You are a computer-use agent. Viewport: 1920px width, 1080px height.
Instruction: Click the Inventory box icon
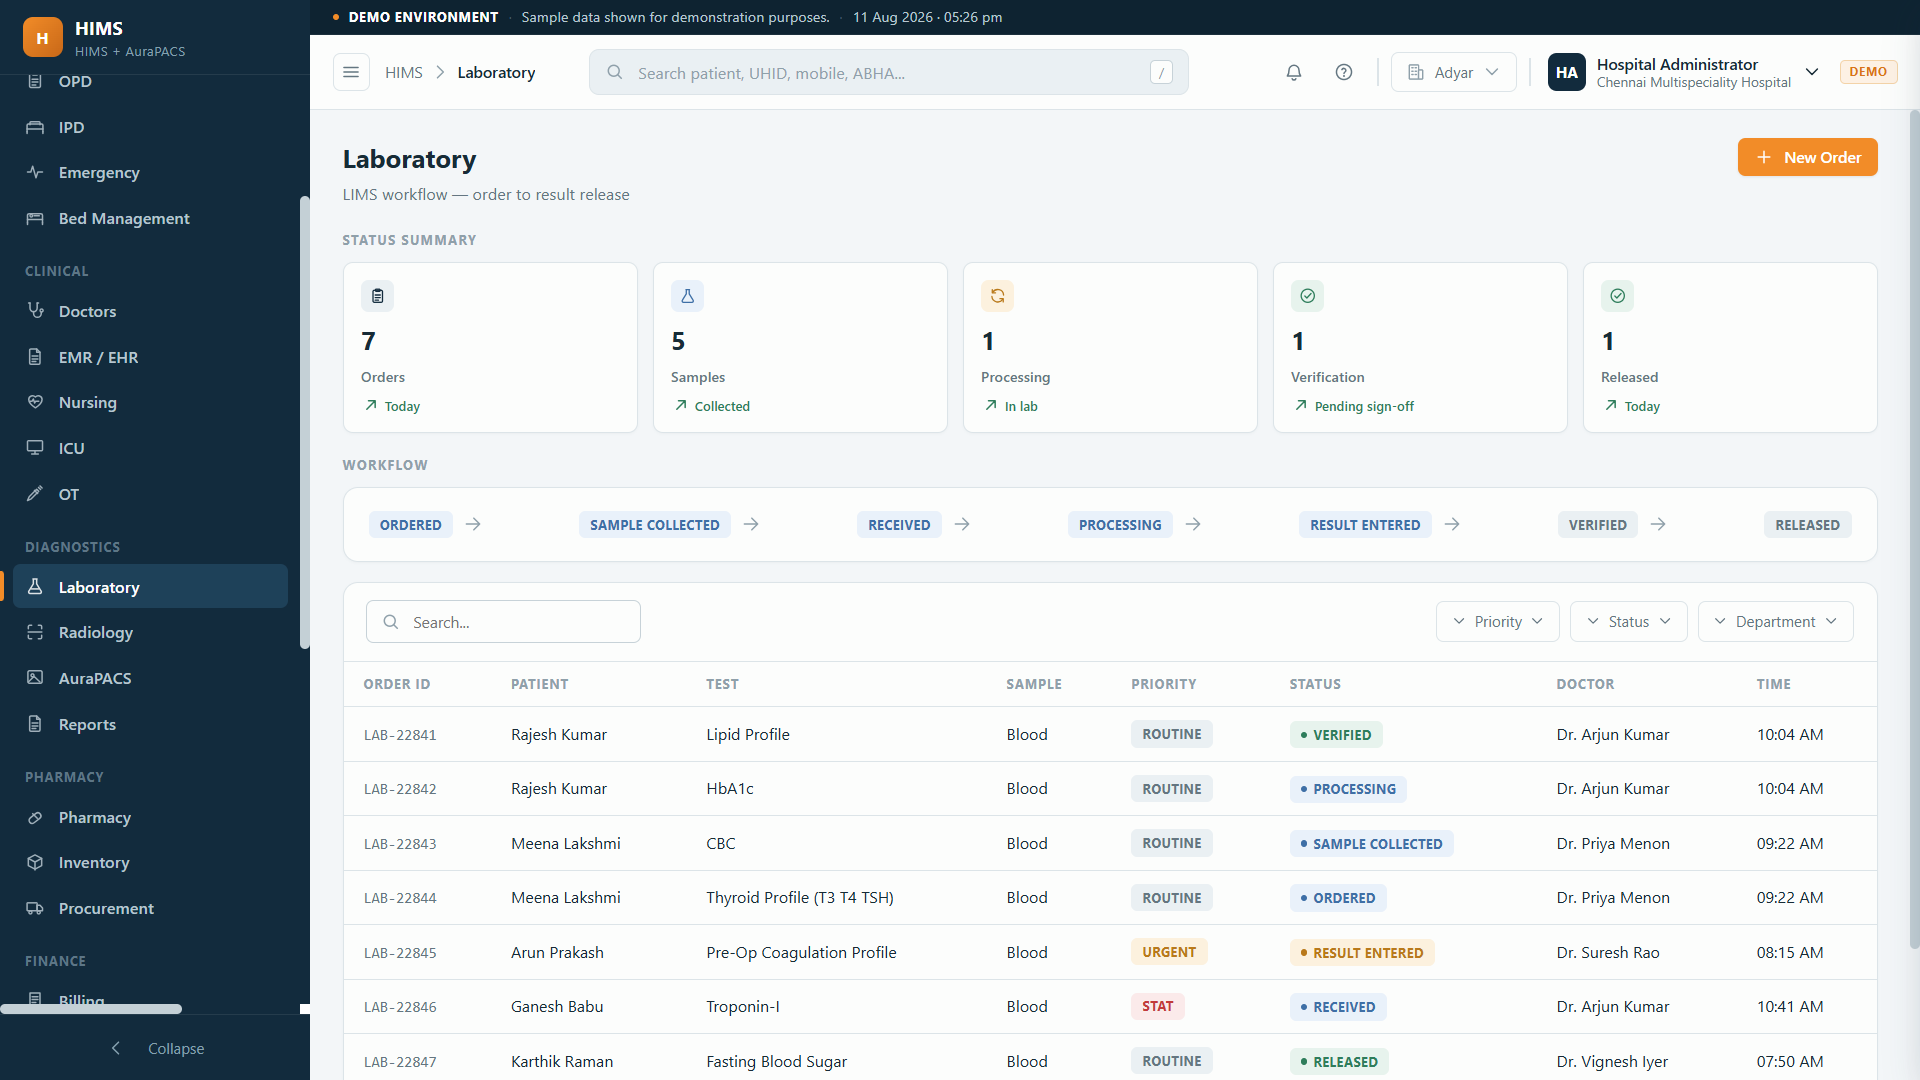point(35,862)
